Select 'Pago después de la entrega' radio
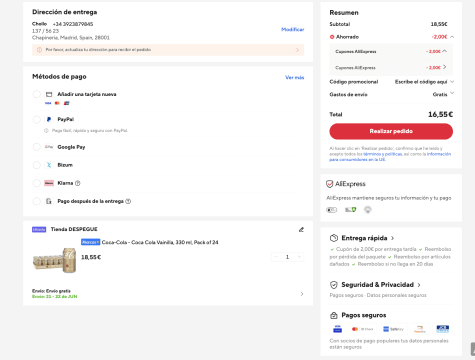The height and width of the screenshot is (360, 475). [37, 201]
